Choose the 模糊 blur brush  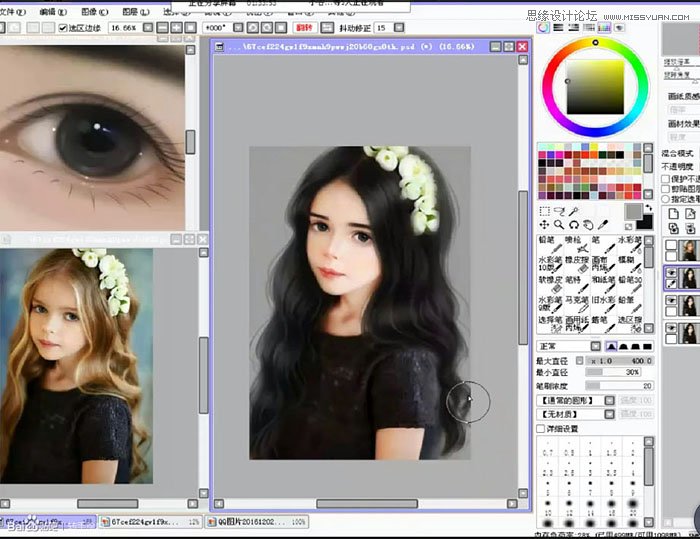(x=630, y=264)
